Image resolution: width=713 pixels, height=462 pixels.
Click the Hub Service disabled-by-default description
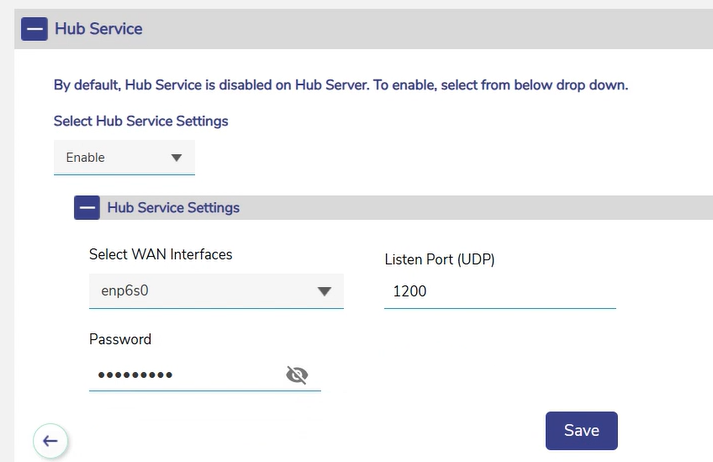(x=340, y=85)
